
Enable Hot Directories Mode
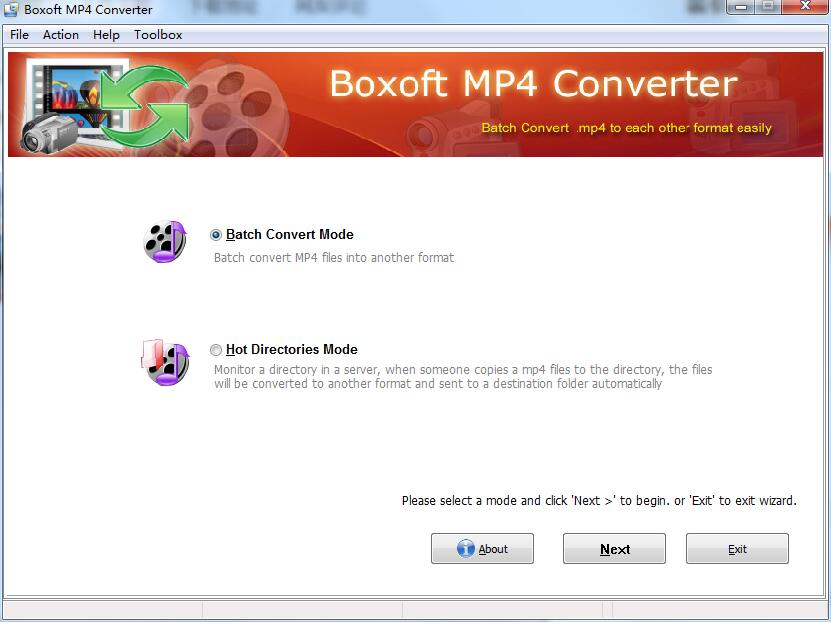point(215,349)
